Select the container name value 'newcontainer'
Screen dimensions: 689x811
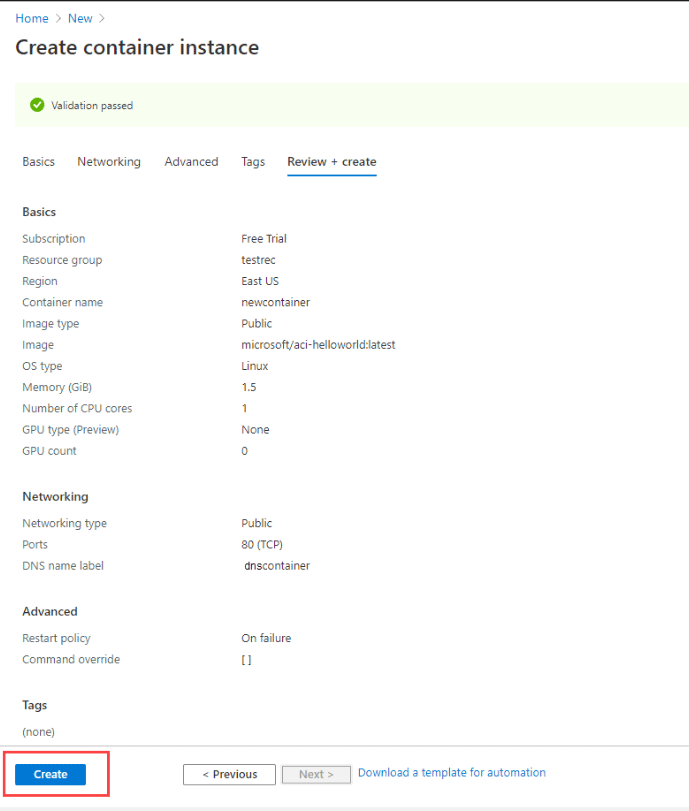pos(275,302)
